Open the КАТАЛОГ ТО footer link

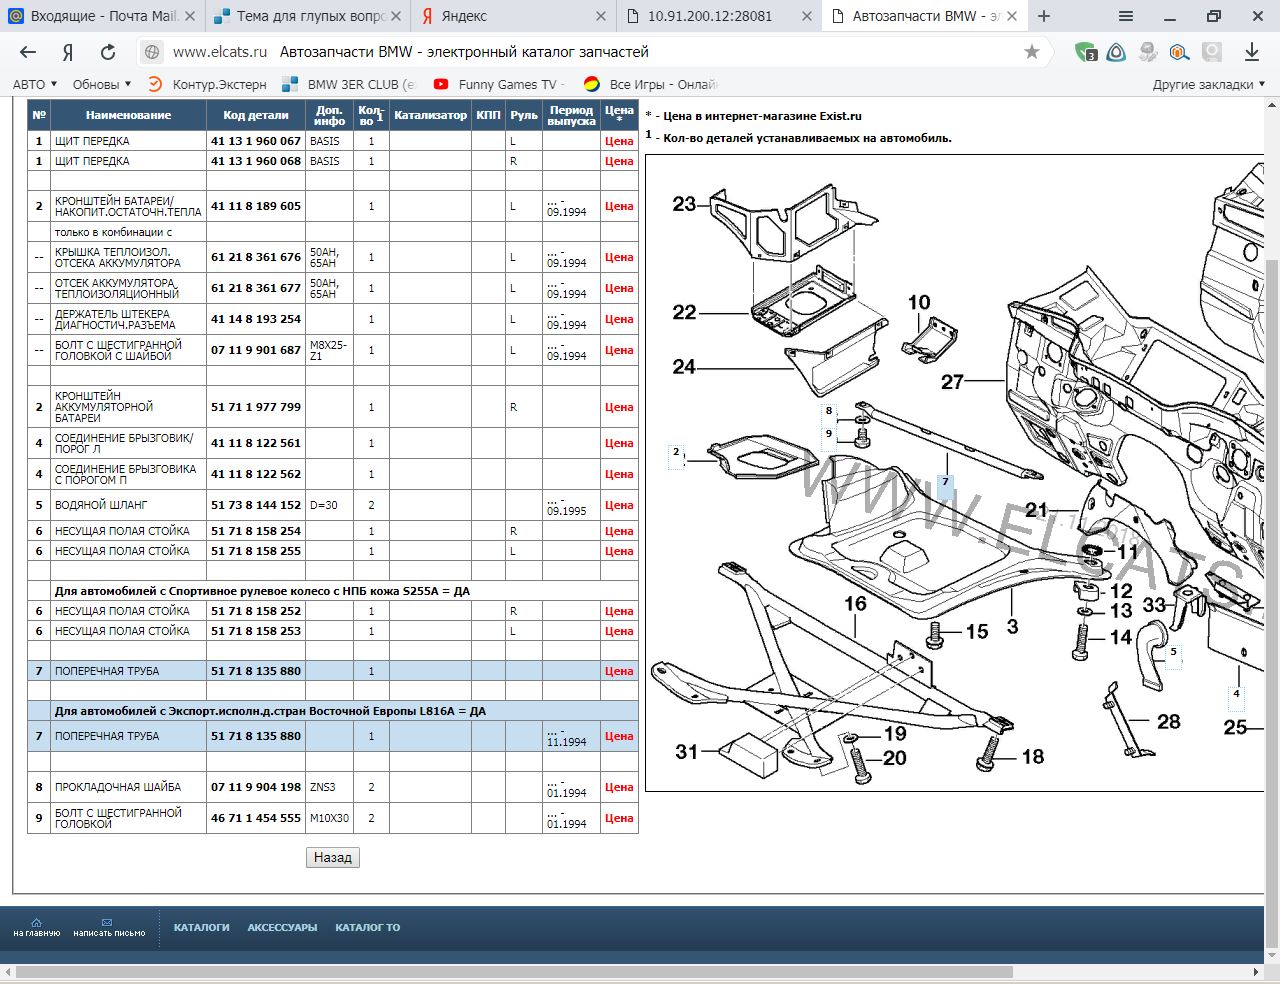pyautogui.click(x=368, y=927)
